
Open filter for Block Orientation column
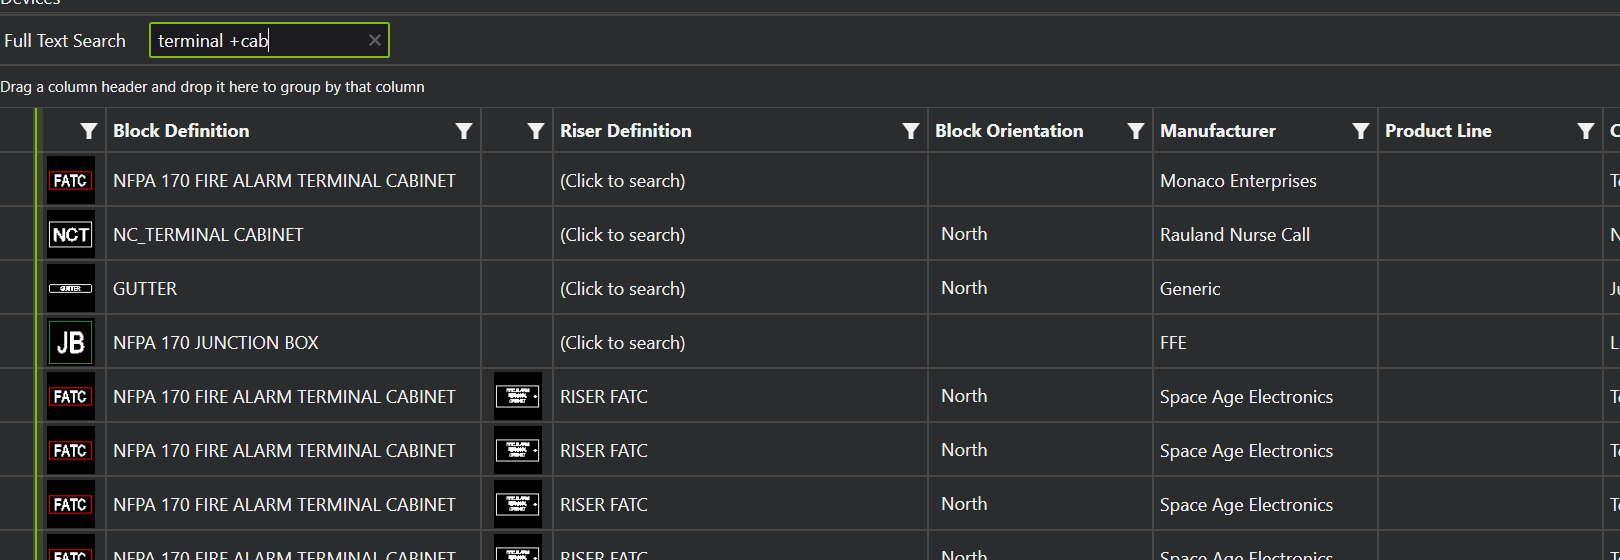click(x=1136, y=131)
